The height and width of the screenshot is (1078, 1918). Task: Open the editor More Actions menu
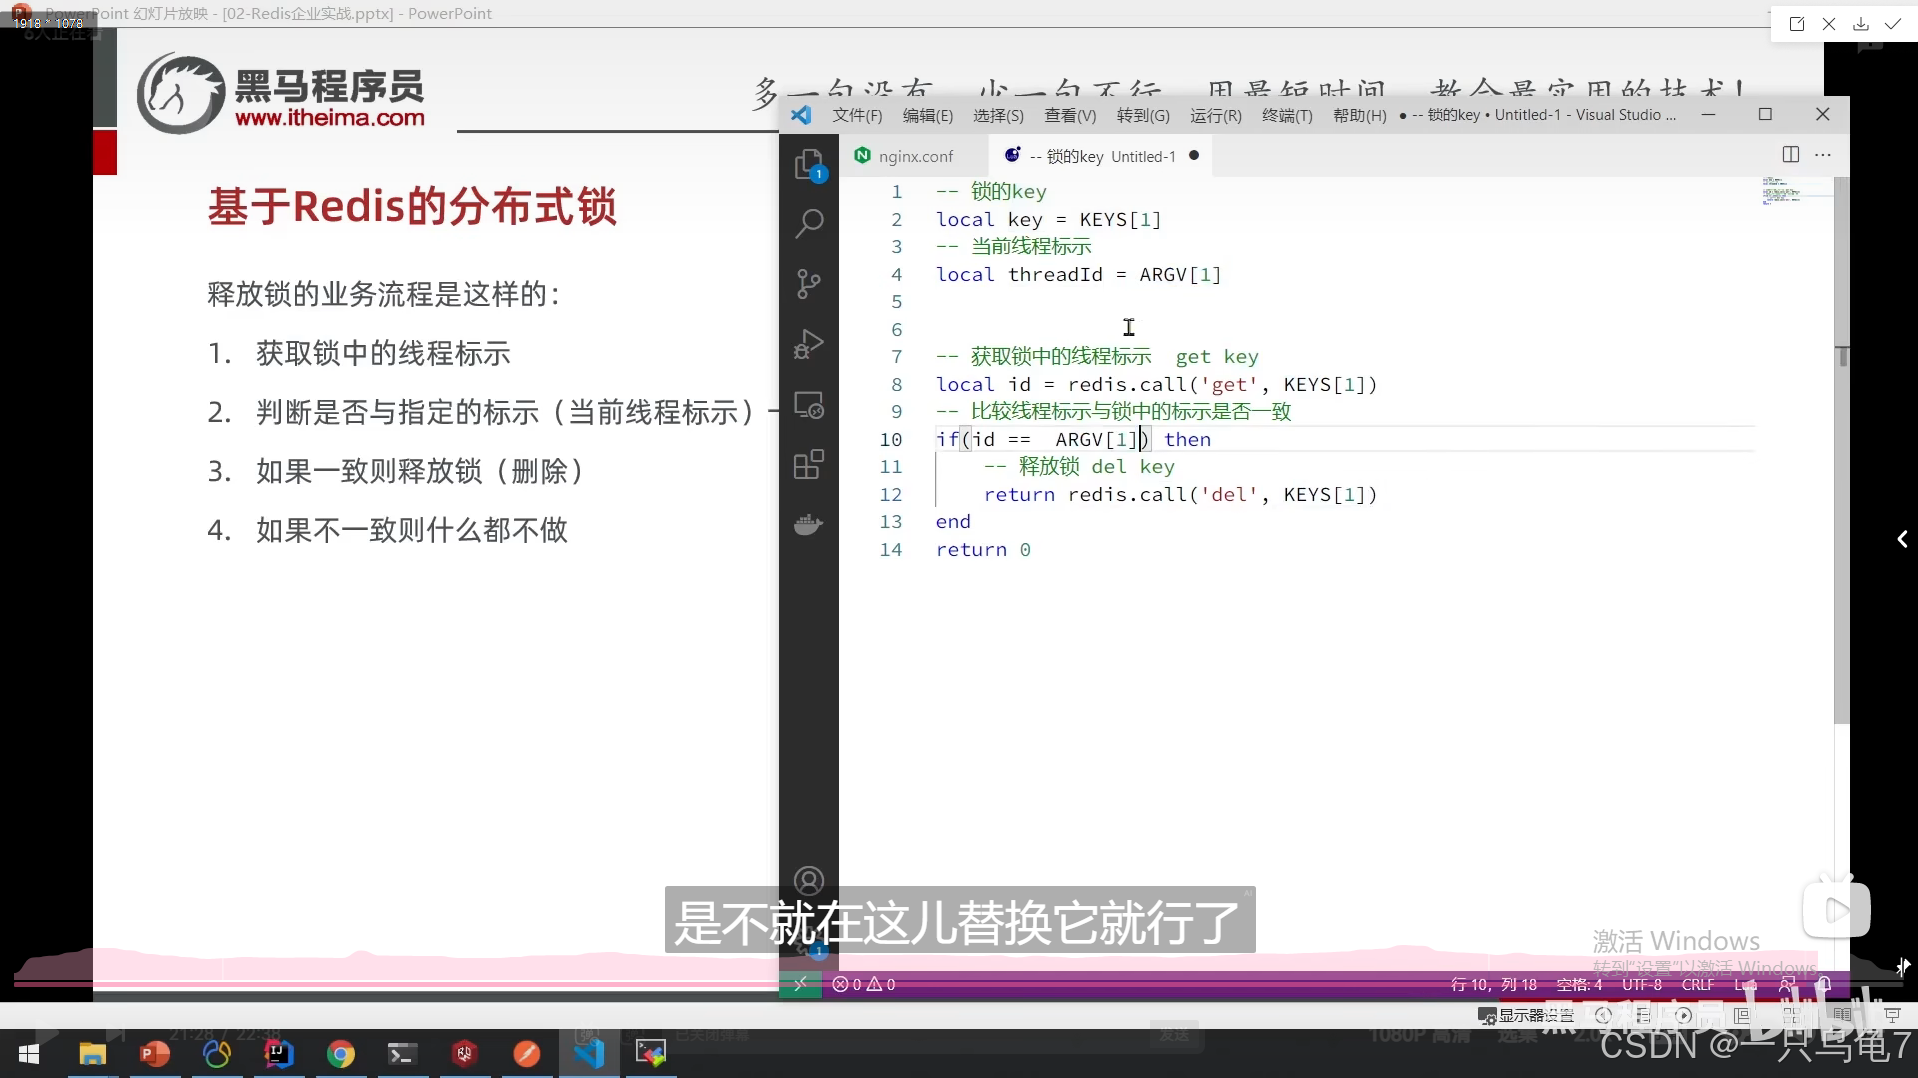[x=1823, y=155]
